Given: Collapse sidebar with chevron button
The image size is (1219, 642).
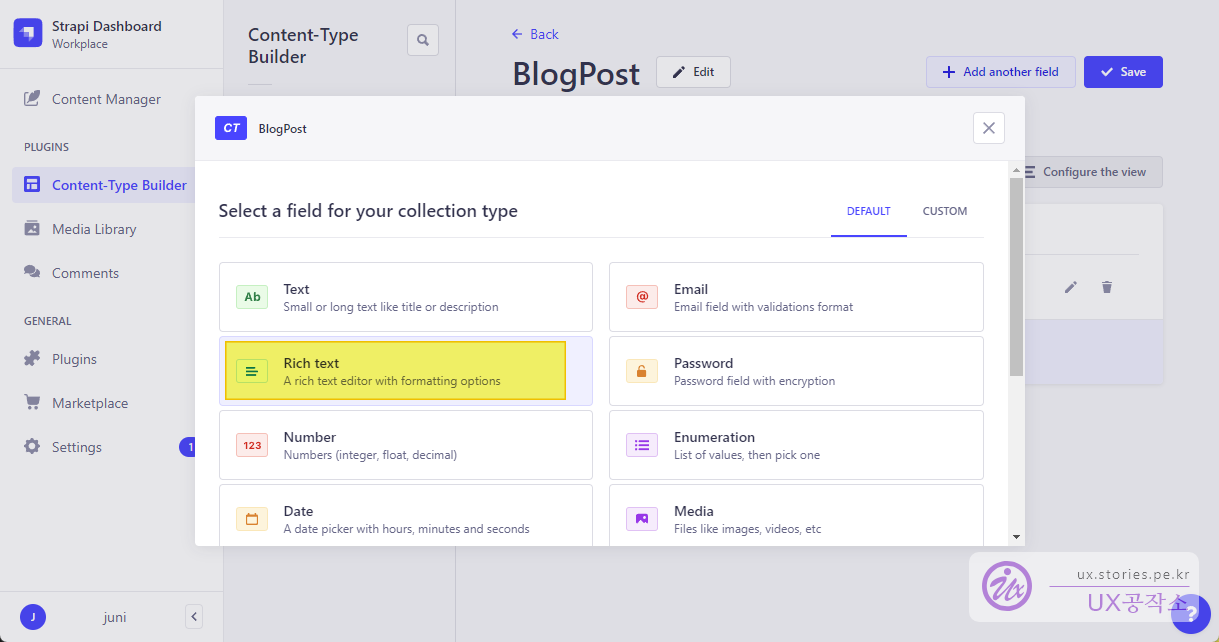Looking at the screenshot, I should coord(194,616).
